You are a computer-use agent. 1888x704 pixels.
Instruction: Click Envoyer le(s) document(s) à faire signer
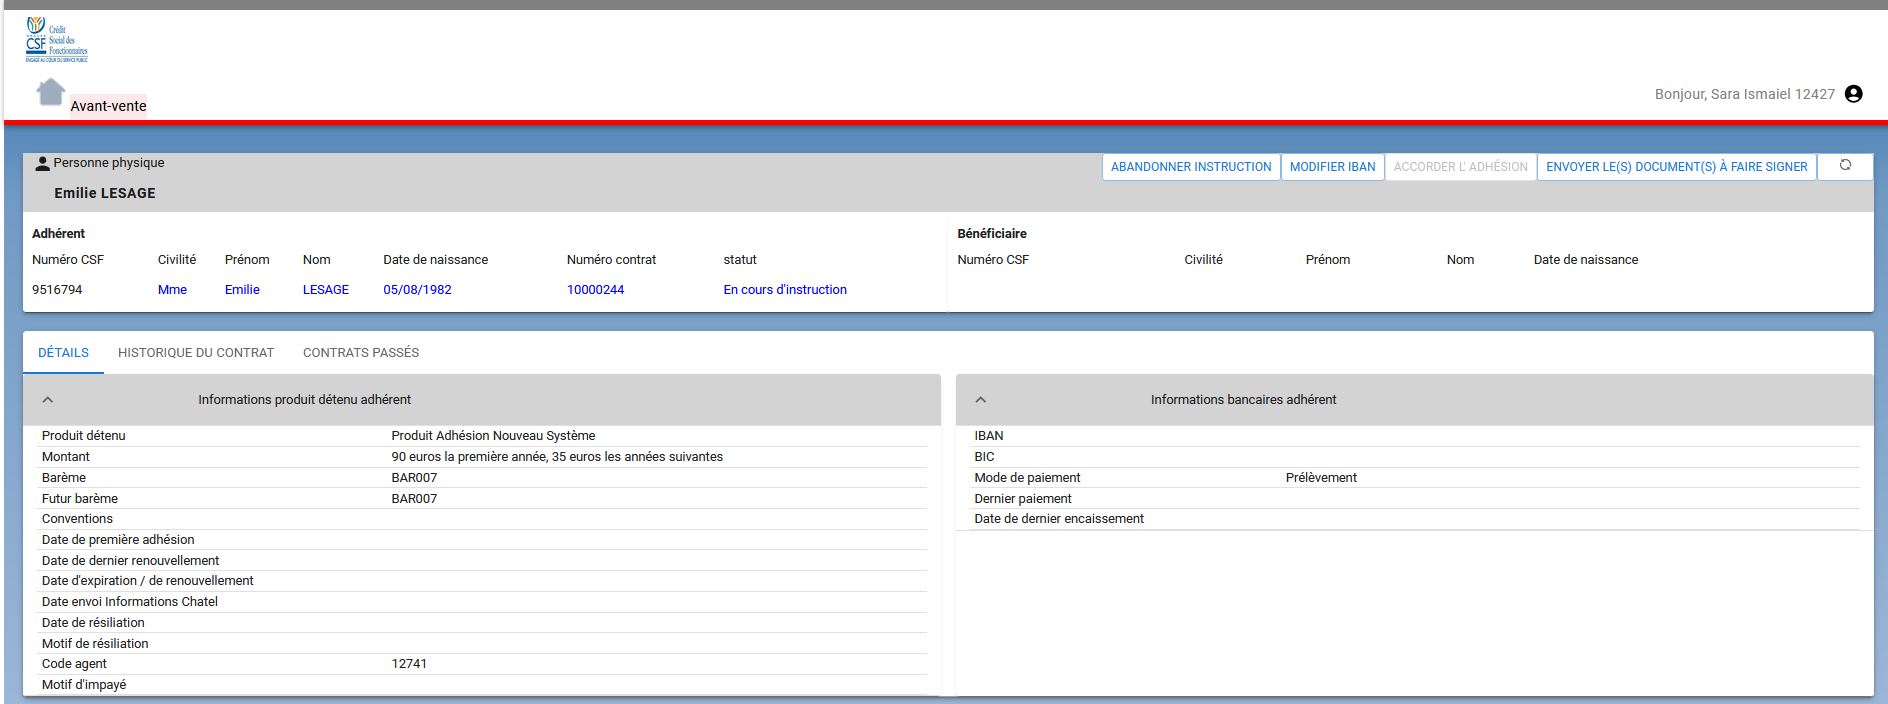click(1676, 167)
